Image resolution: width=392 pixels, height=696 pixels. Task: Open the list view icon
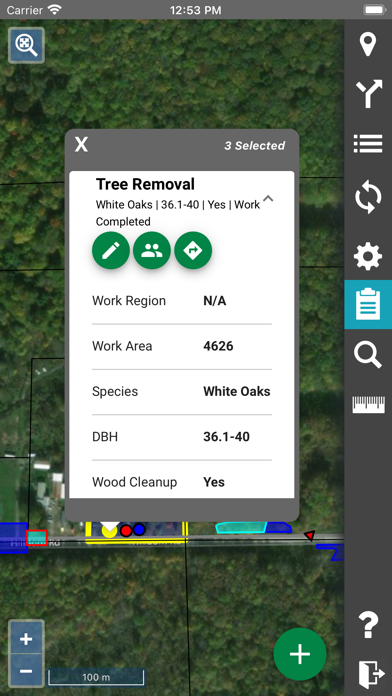pyautogui.click(x=368, y=144)
